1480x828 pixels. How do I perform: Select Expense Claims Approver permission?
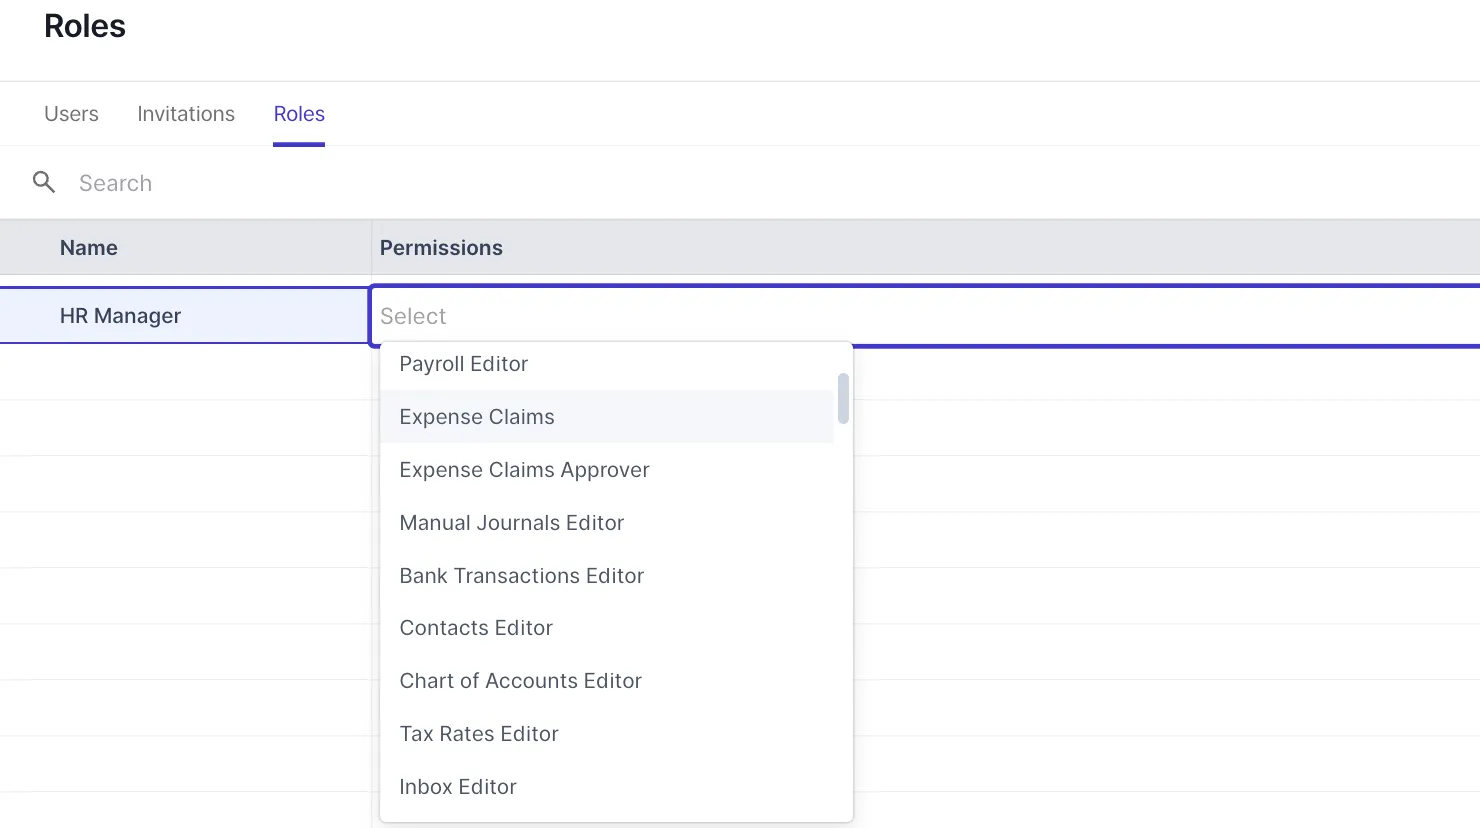[524, 469]
